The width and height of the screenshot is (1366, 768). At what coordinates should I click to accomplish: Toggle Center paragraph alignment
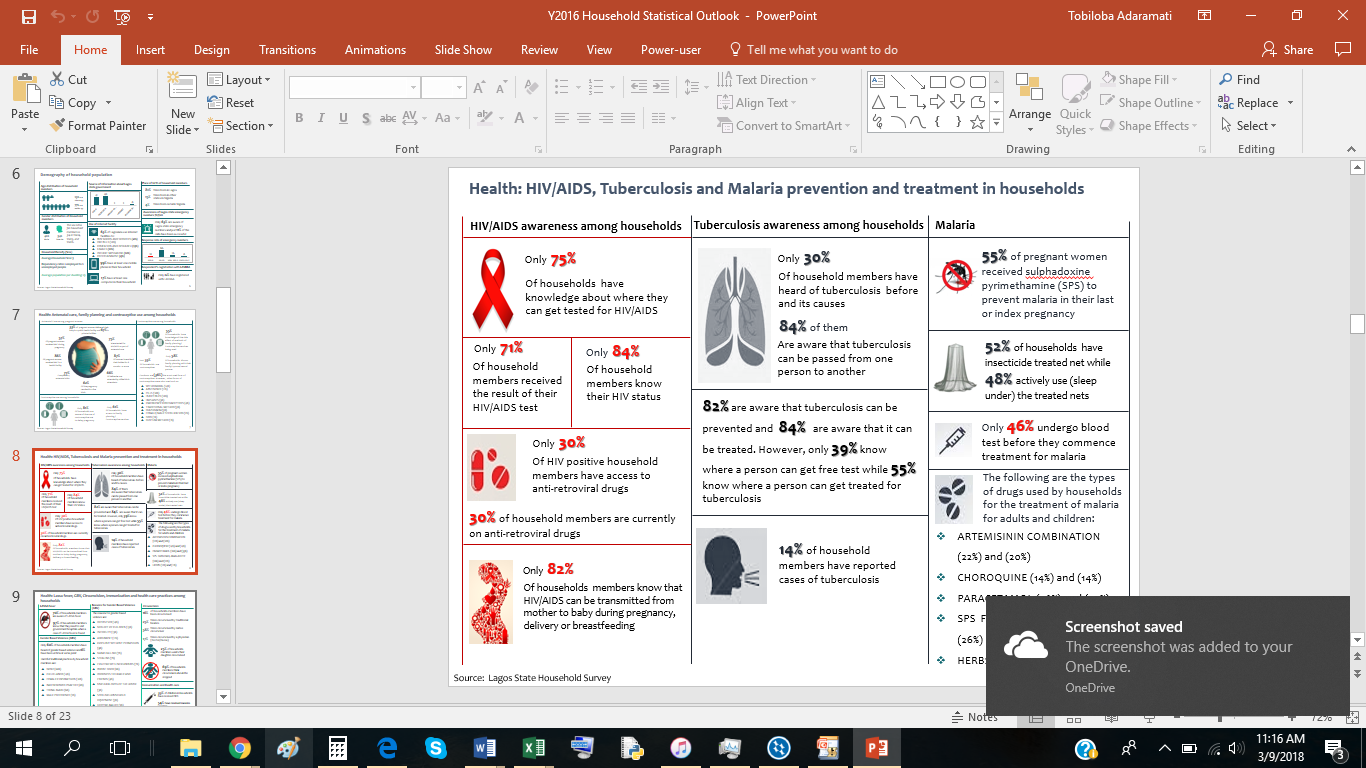pos(584,118)
